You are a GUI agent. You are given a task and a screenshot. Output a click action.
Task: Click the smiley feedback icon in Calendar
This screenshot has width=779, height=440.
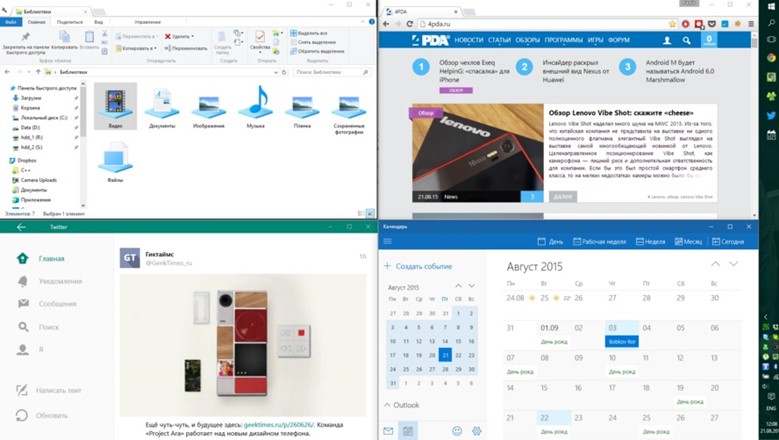[457, 431]
